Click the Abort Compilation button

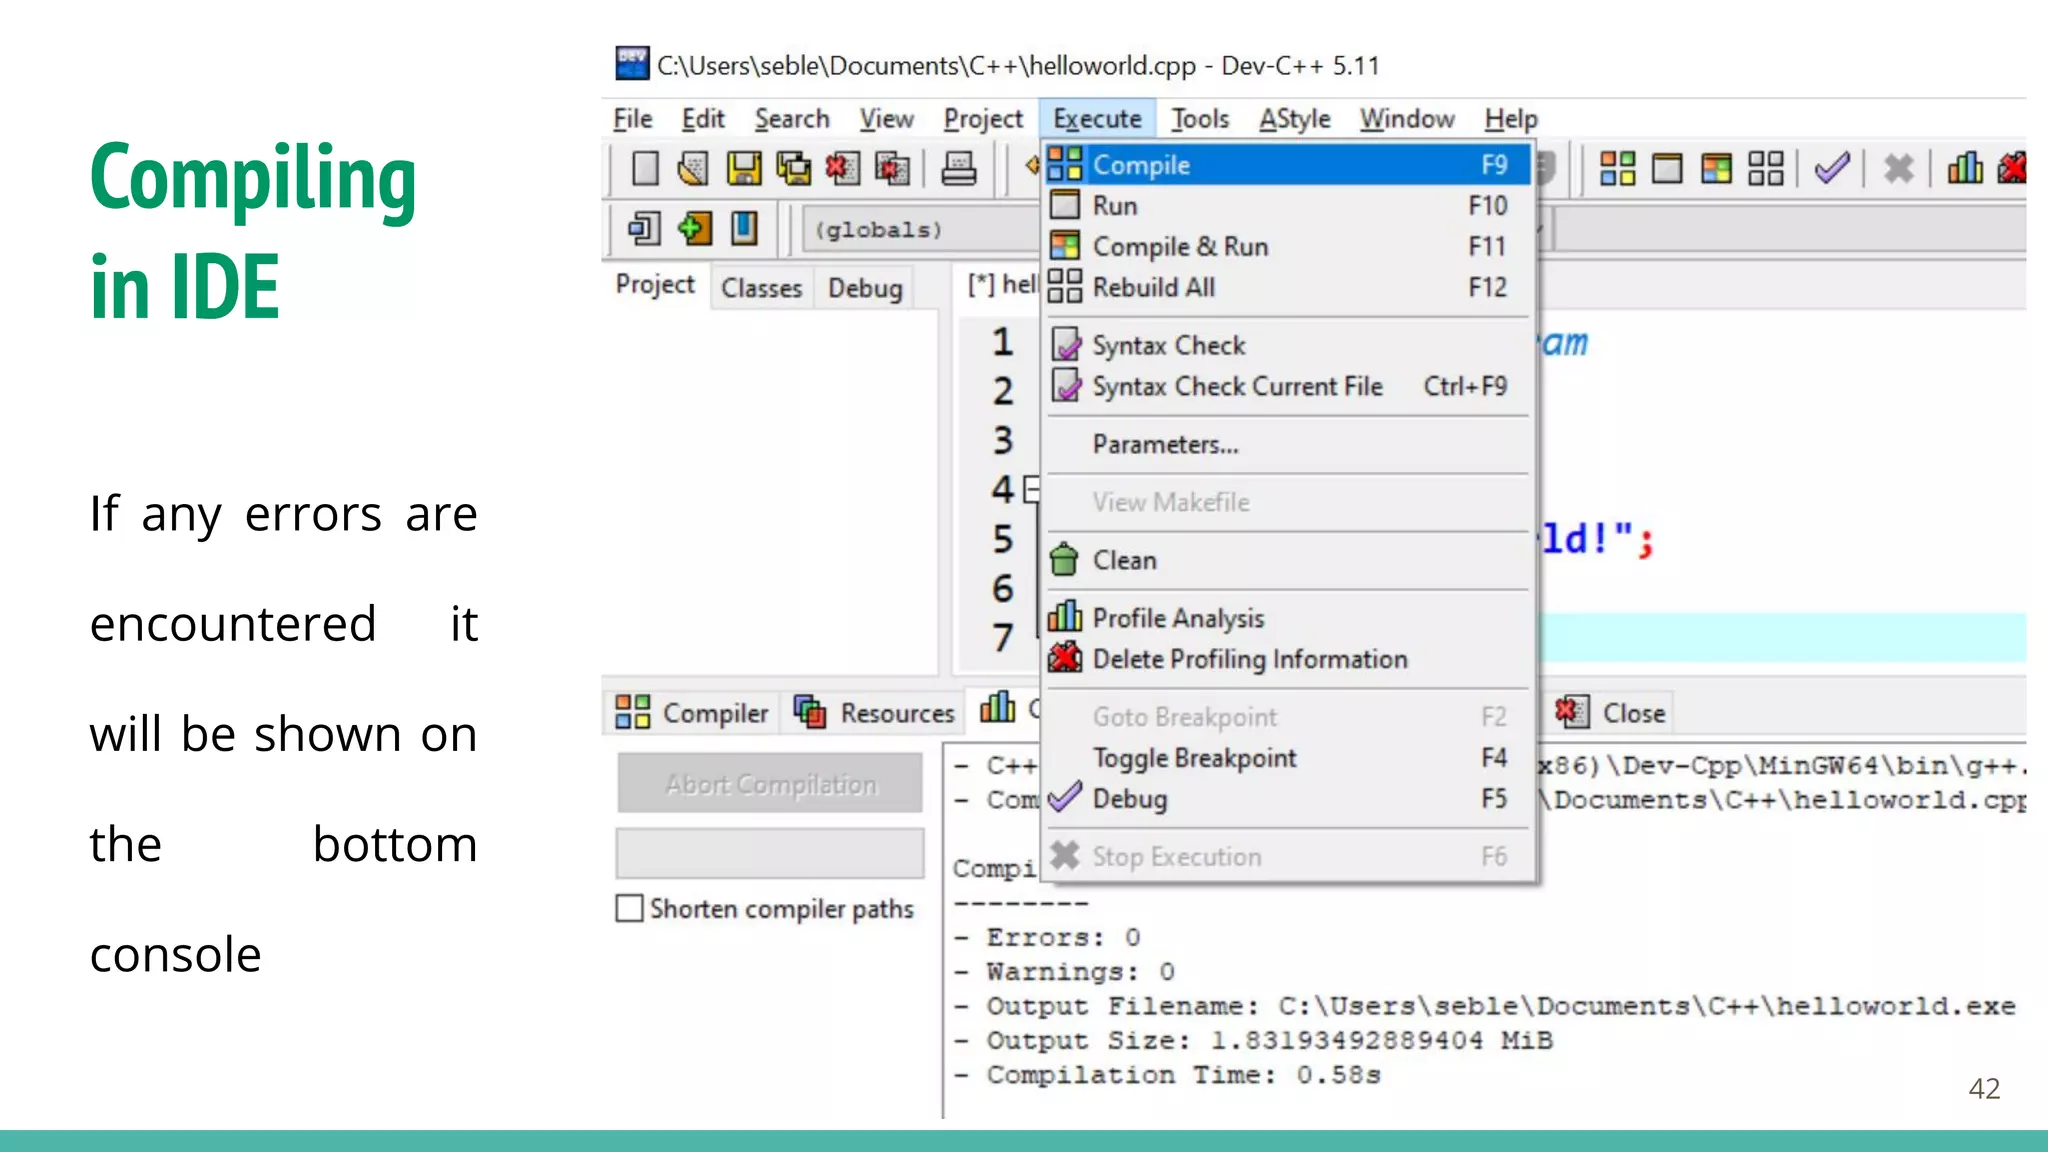click(770, 784)
